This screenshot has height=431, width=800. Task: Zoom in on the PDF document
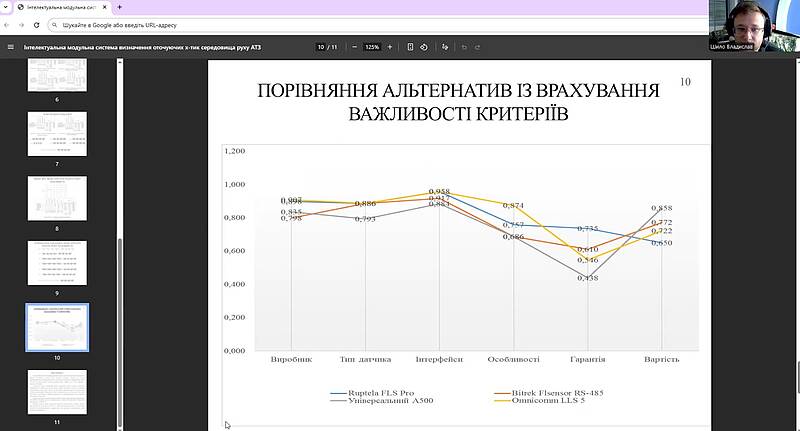390,47
